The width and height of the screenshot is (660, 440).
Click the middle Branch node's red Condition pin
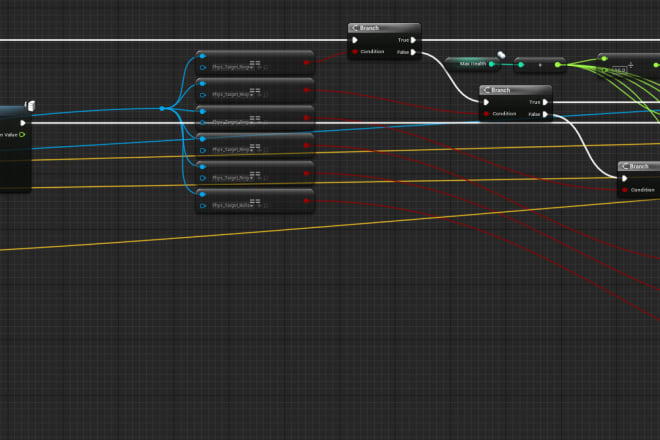(x=486, y=114)
